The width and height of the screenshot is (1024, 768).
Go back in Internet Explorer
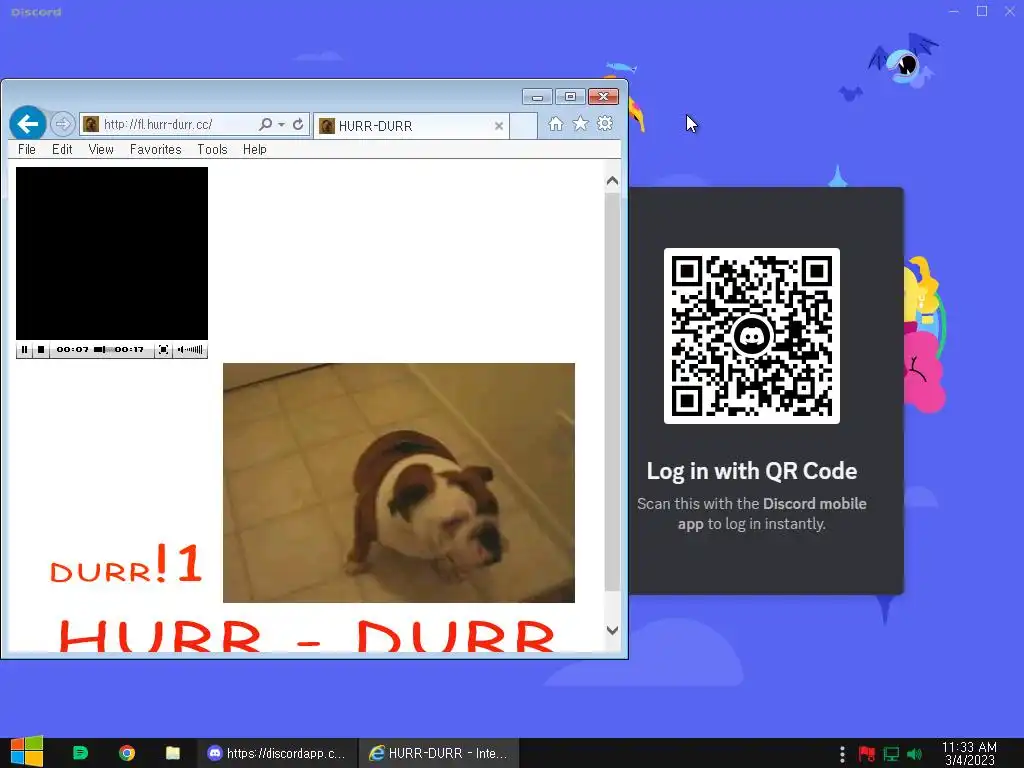[27, 123]
